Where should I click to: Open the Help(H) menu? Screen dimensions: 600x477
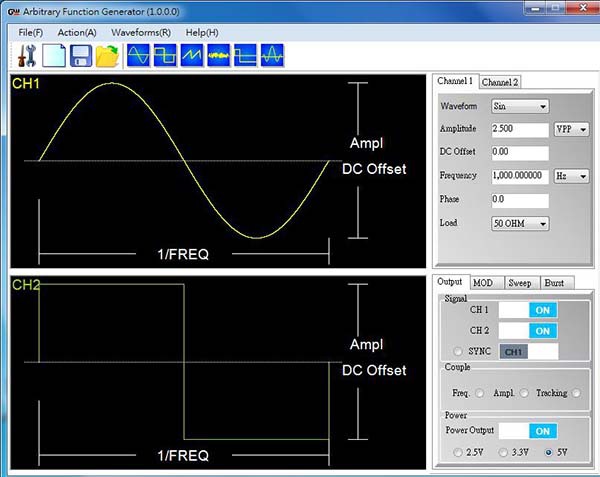[202, 33]
